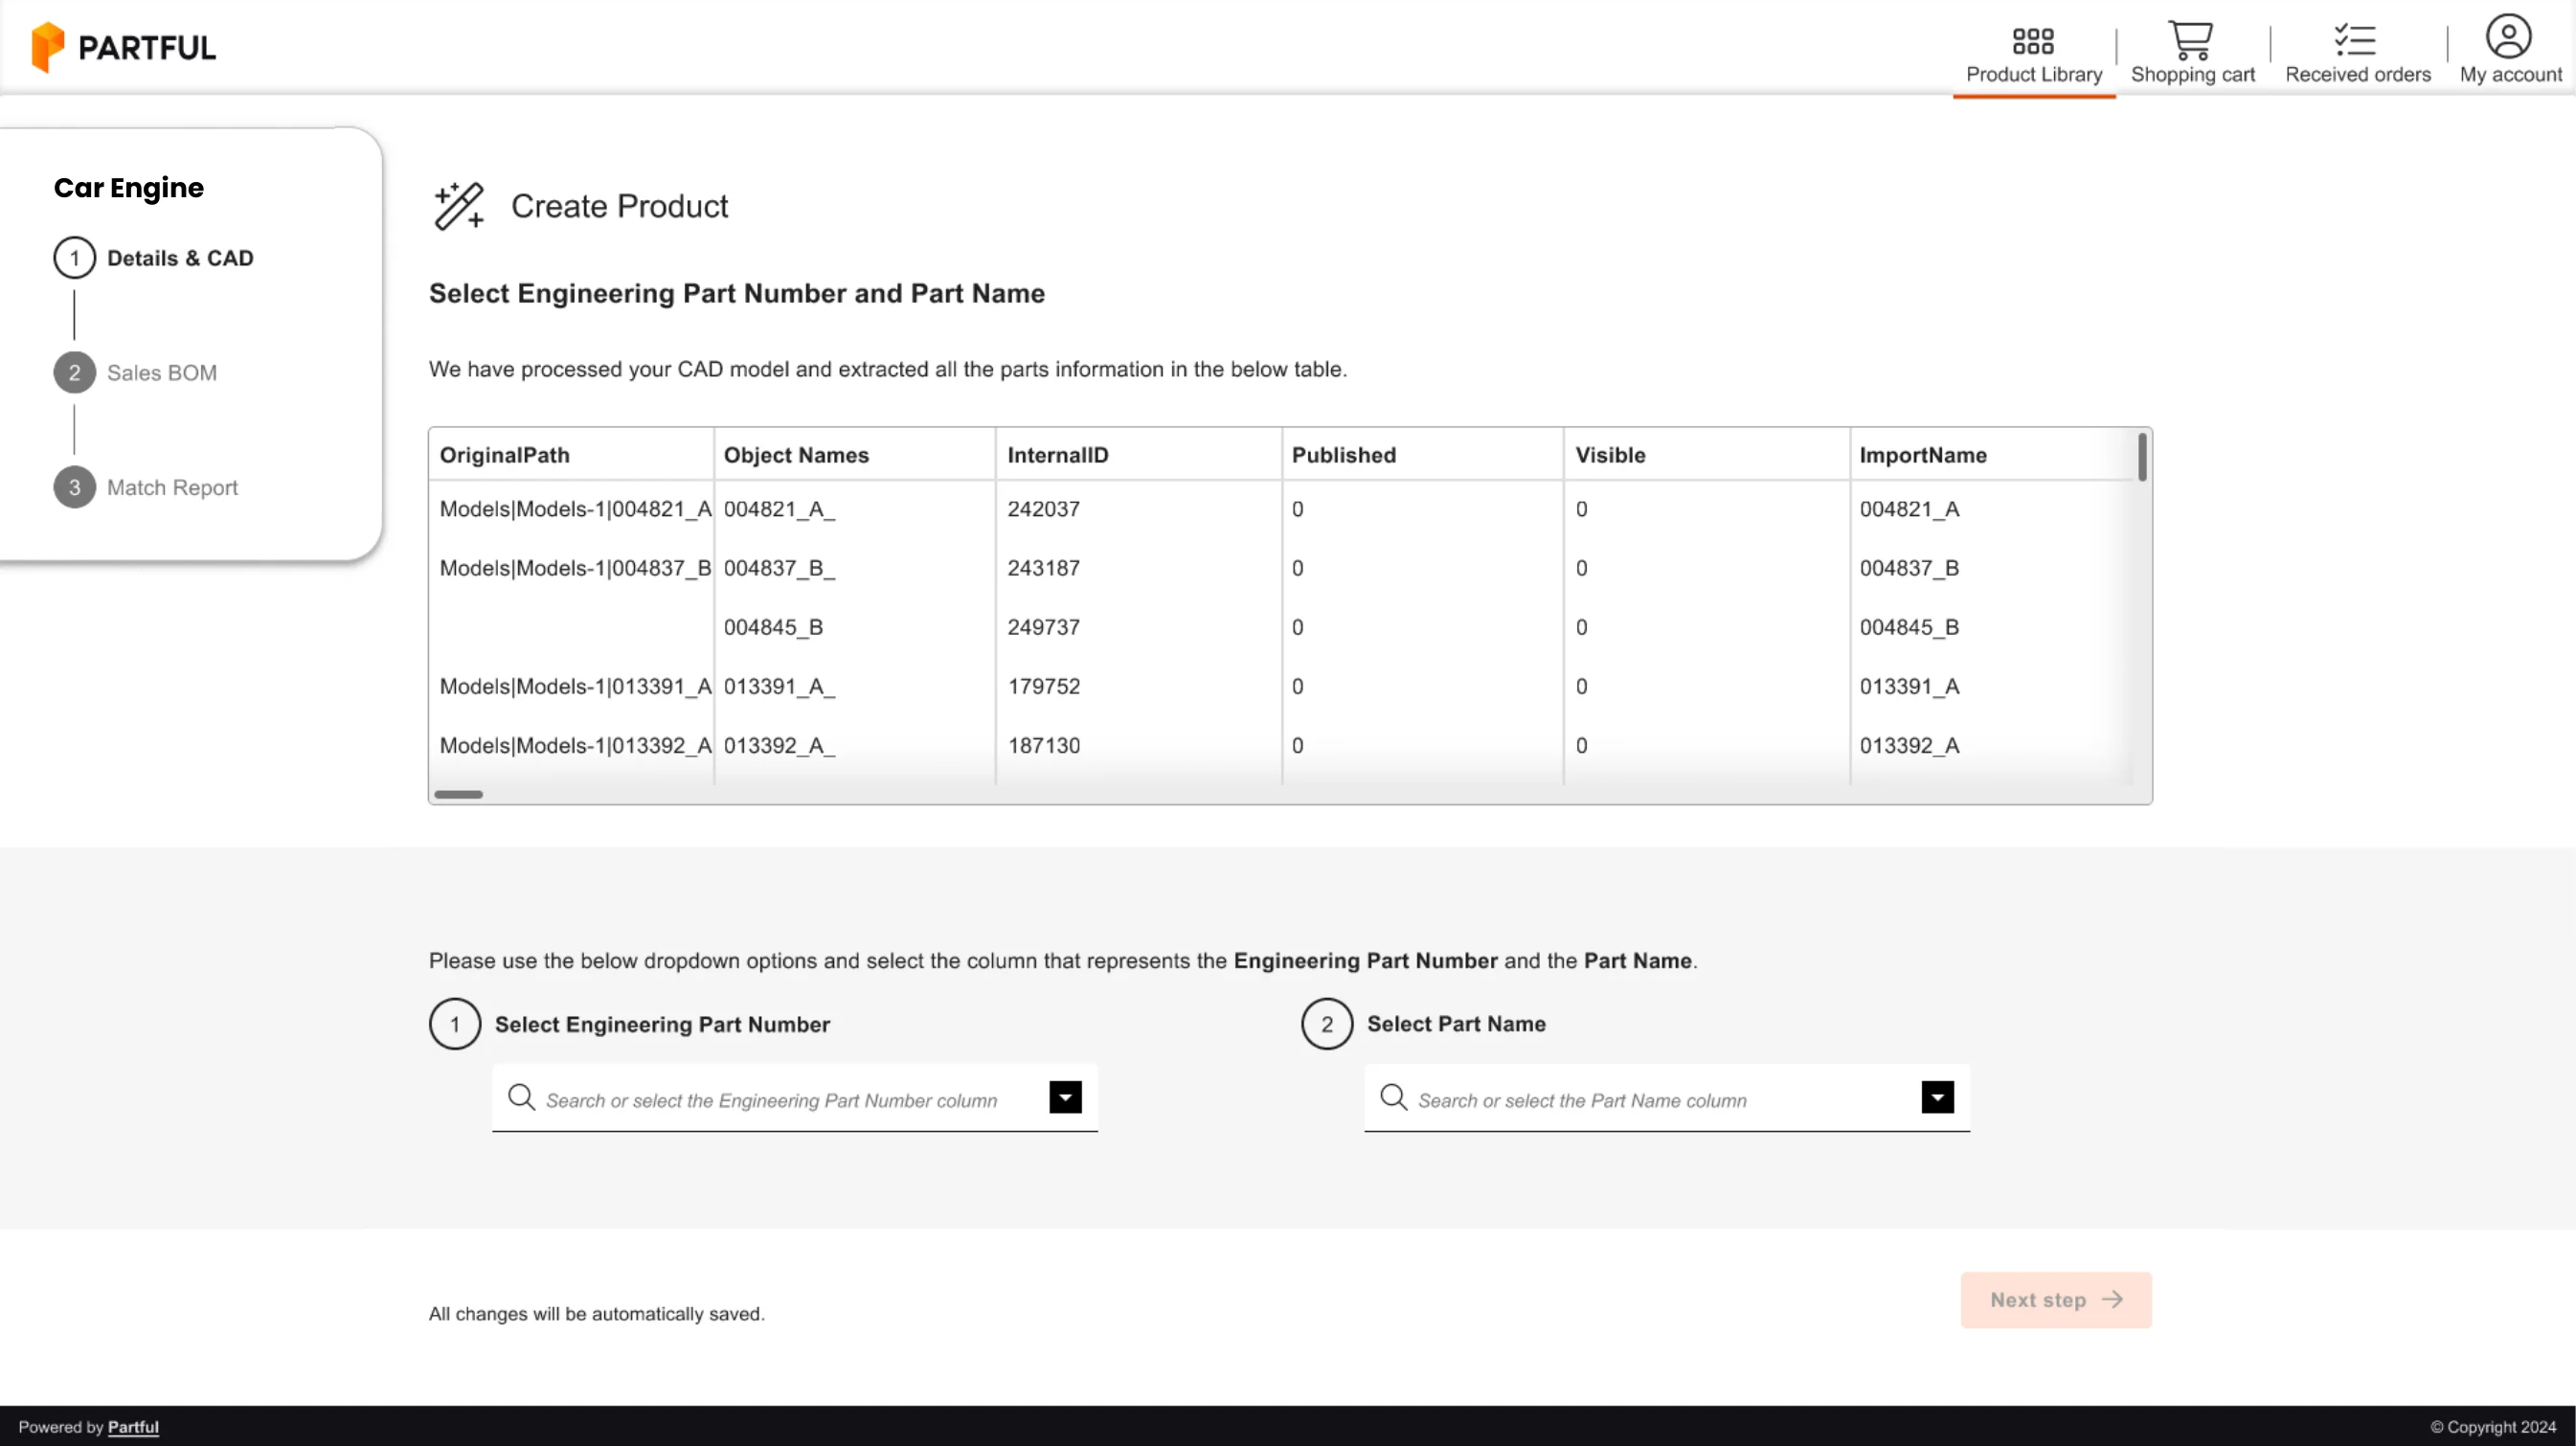Click the table's vertical scrollbar thumb

click(x=2142, y=457)
